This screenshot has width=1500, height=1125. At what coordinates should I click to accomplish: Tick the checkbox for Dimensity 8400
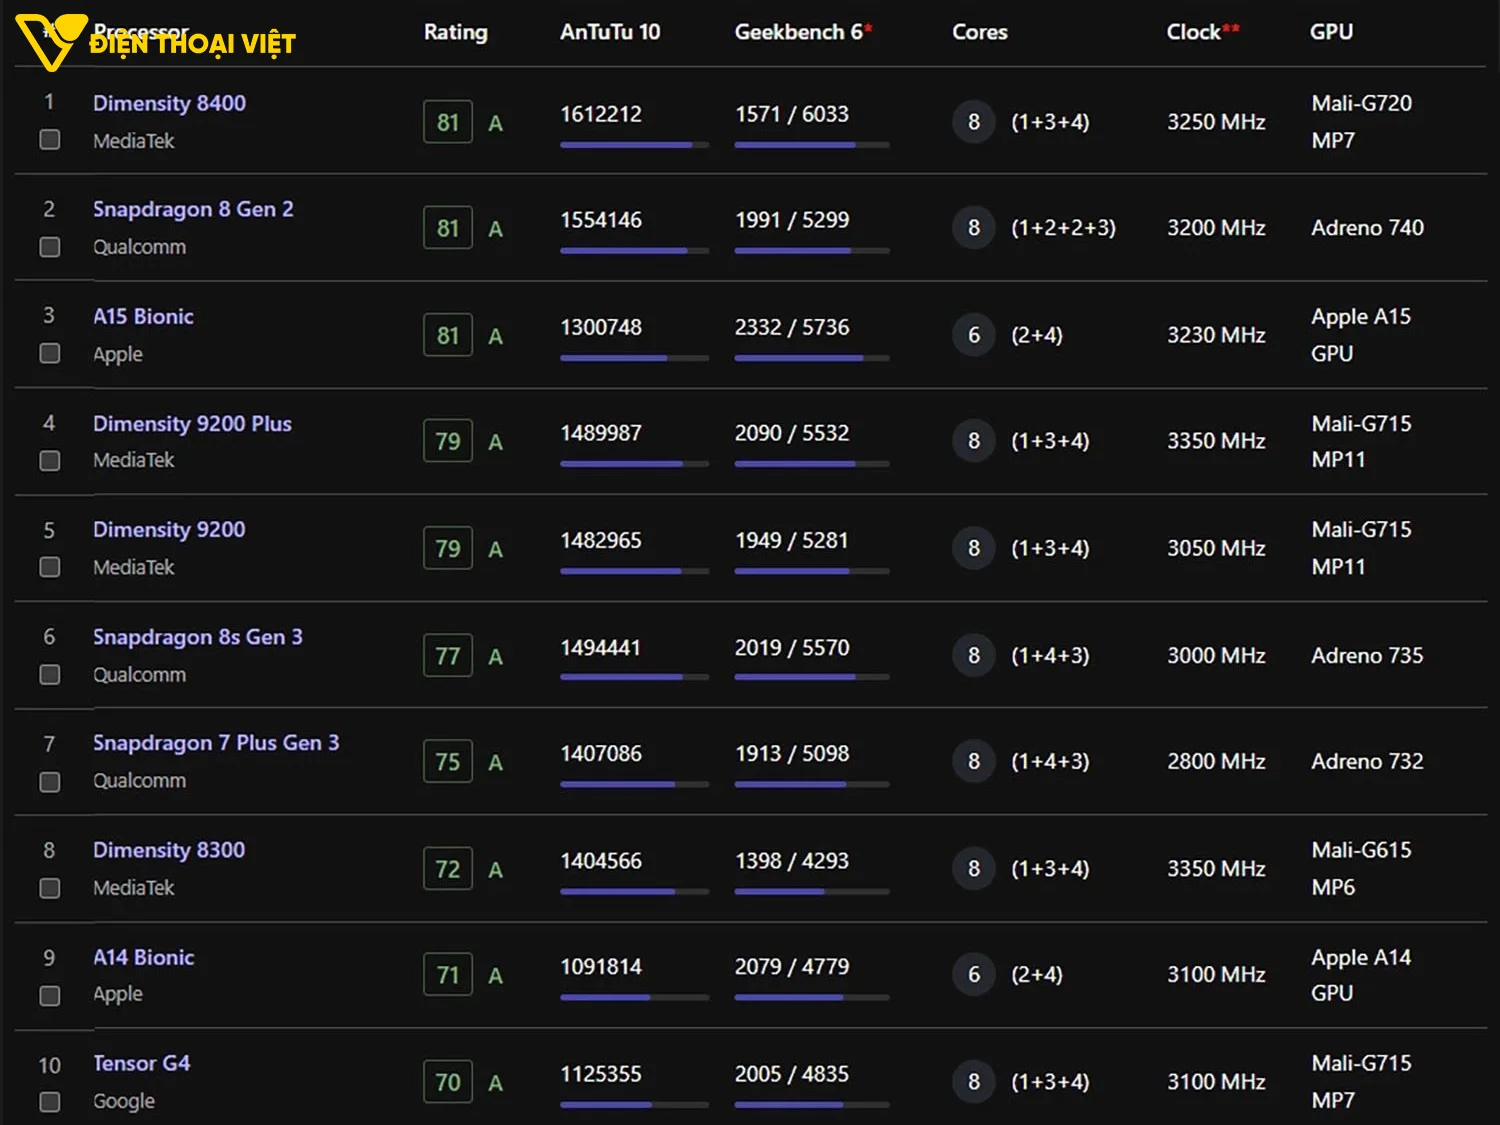pyautogui.click(x=50, y=140)
